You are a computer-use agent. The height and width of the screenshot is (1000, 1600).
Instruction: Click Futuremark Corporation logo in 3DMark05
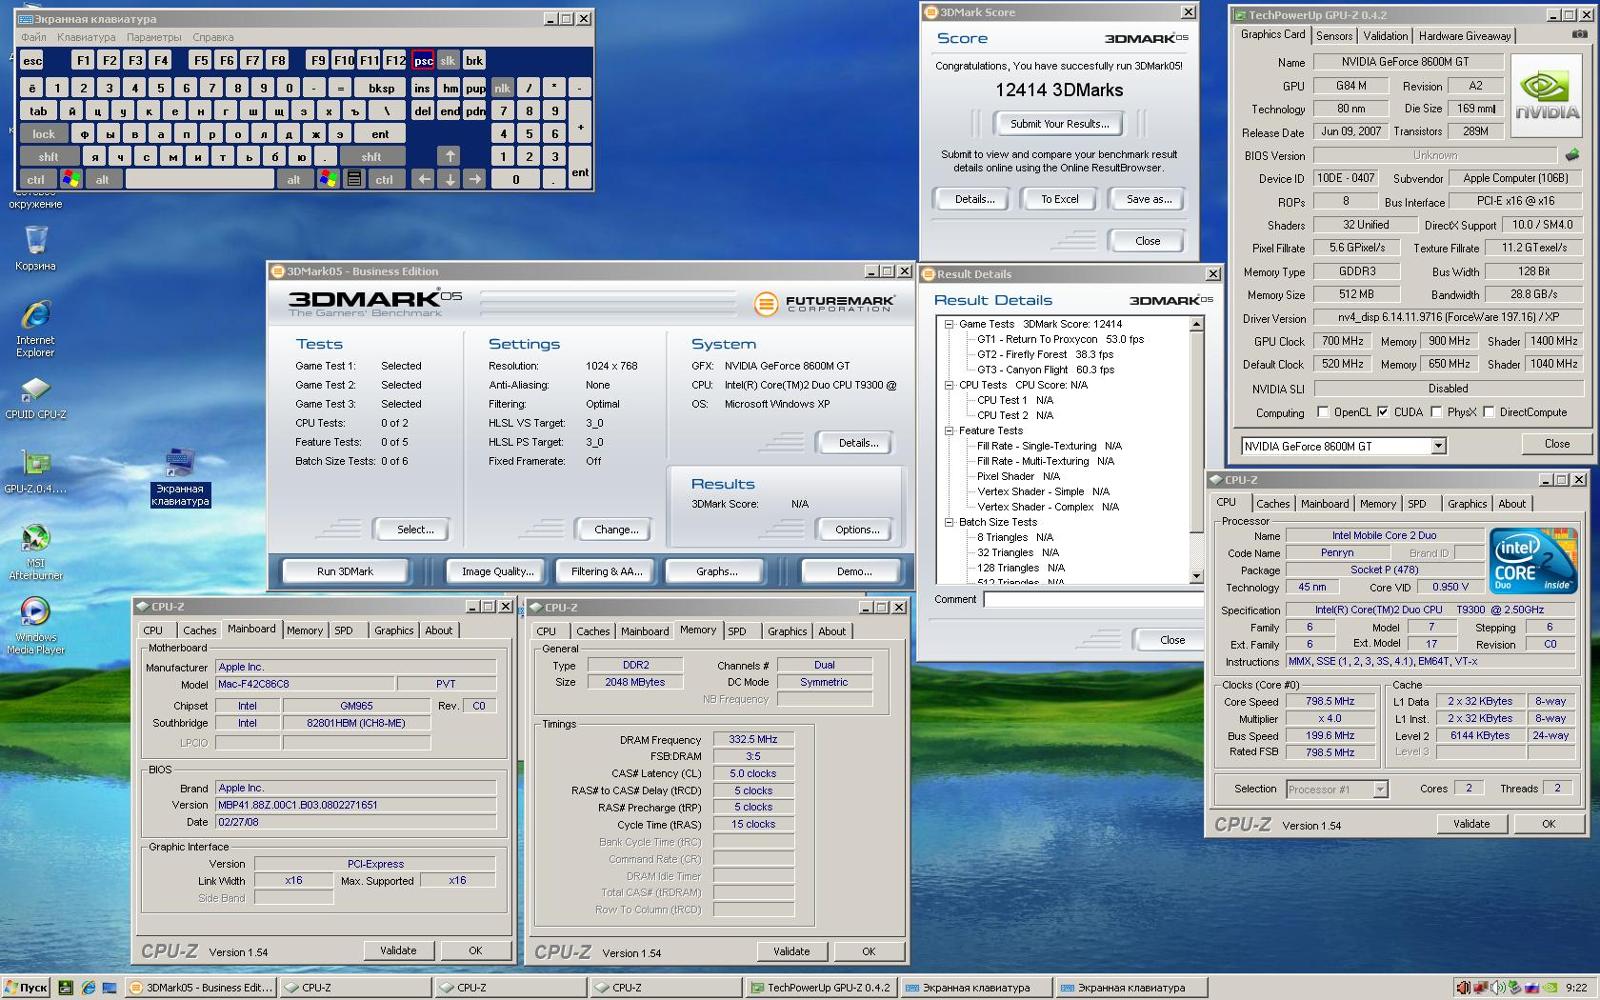(824, 303)
